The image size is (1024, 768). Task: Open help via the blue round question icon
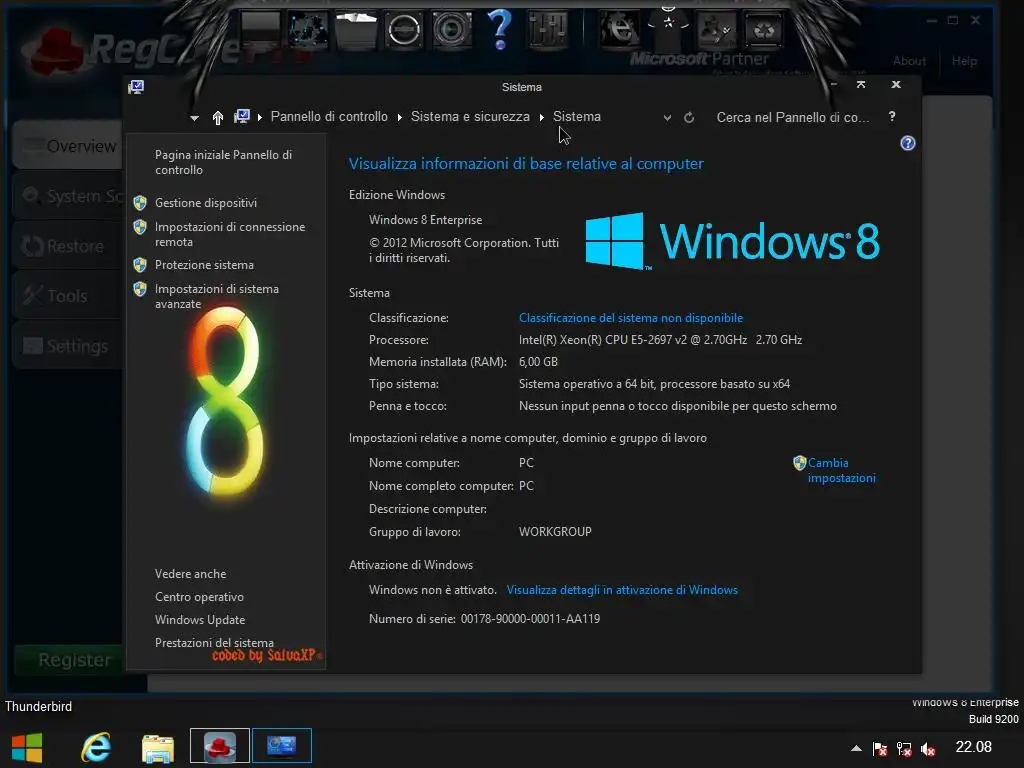click(907, 143)
